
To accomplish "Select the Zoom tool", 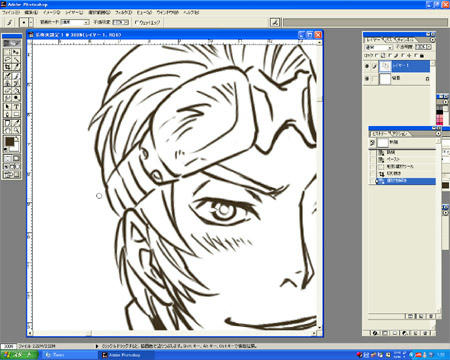I will pyautogui.click(x=16, y=130).
